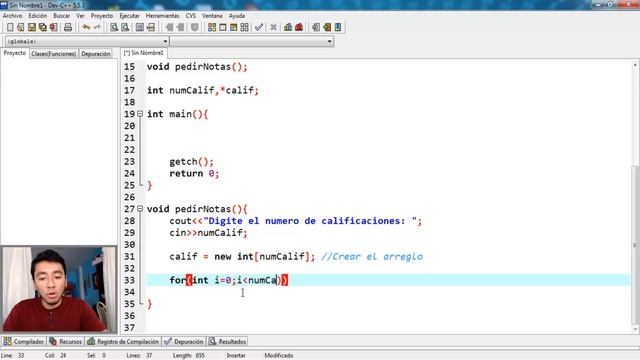The height and width of the screenshot is (360, 640).
Task: Click the Run program window icon
Action: click(223, 27)
